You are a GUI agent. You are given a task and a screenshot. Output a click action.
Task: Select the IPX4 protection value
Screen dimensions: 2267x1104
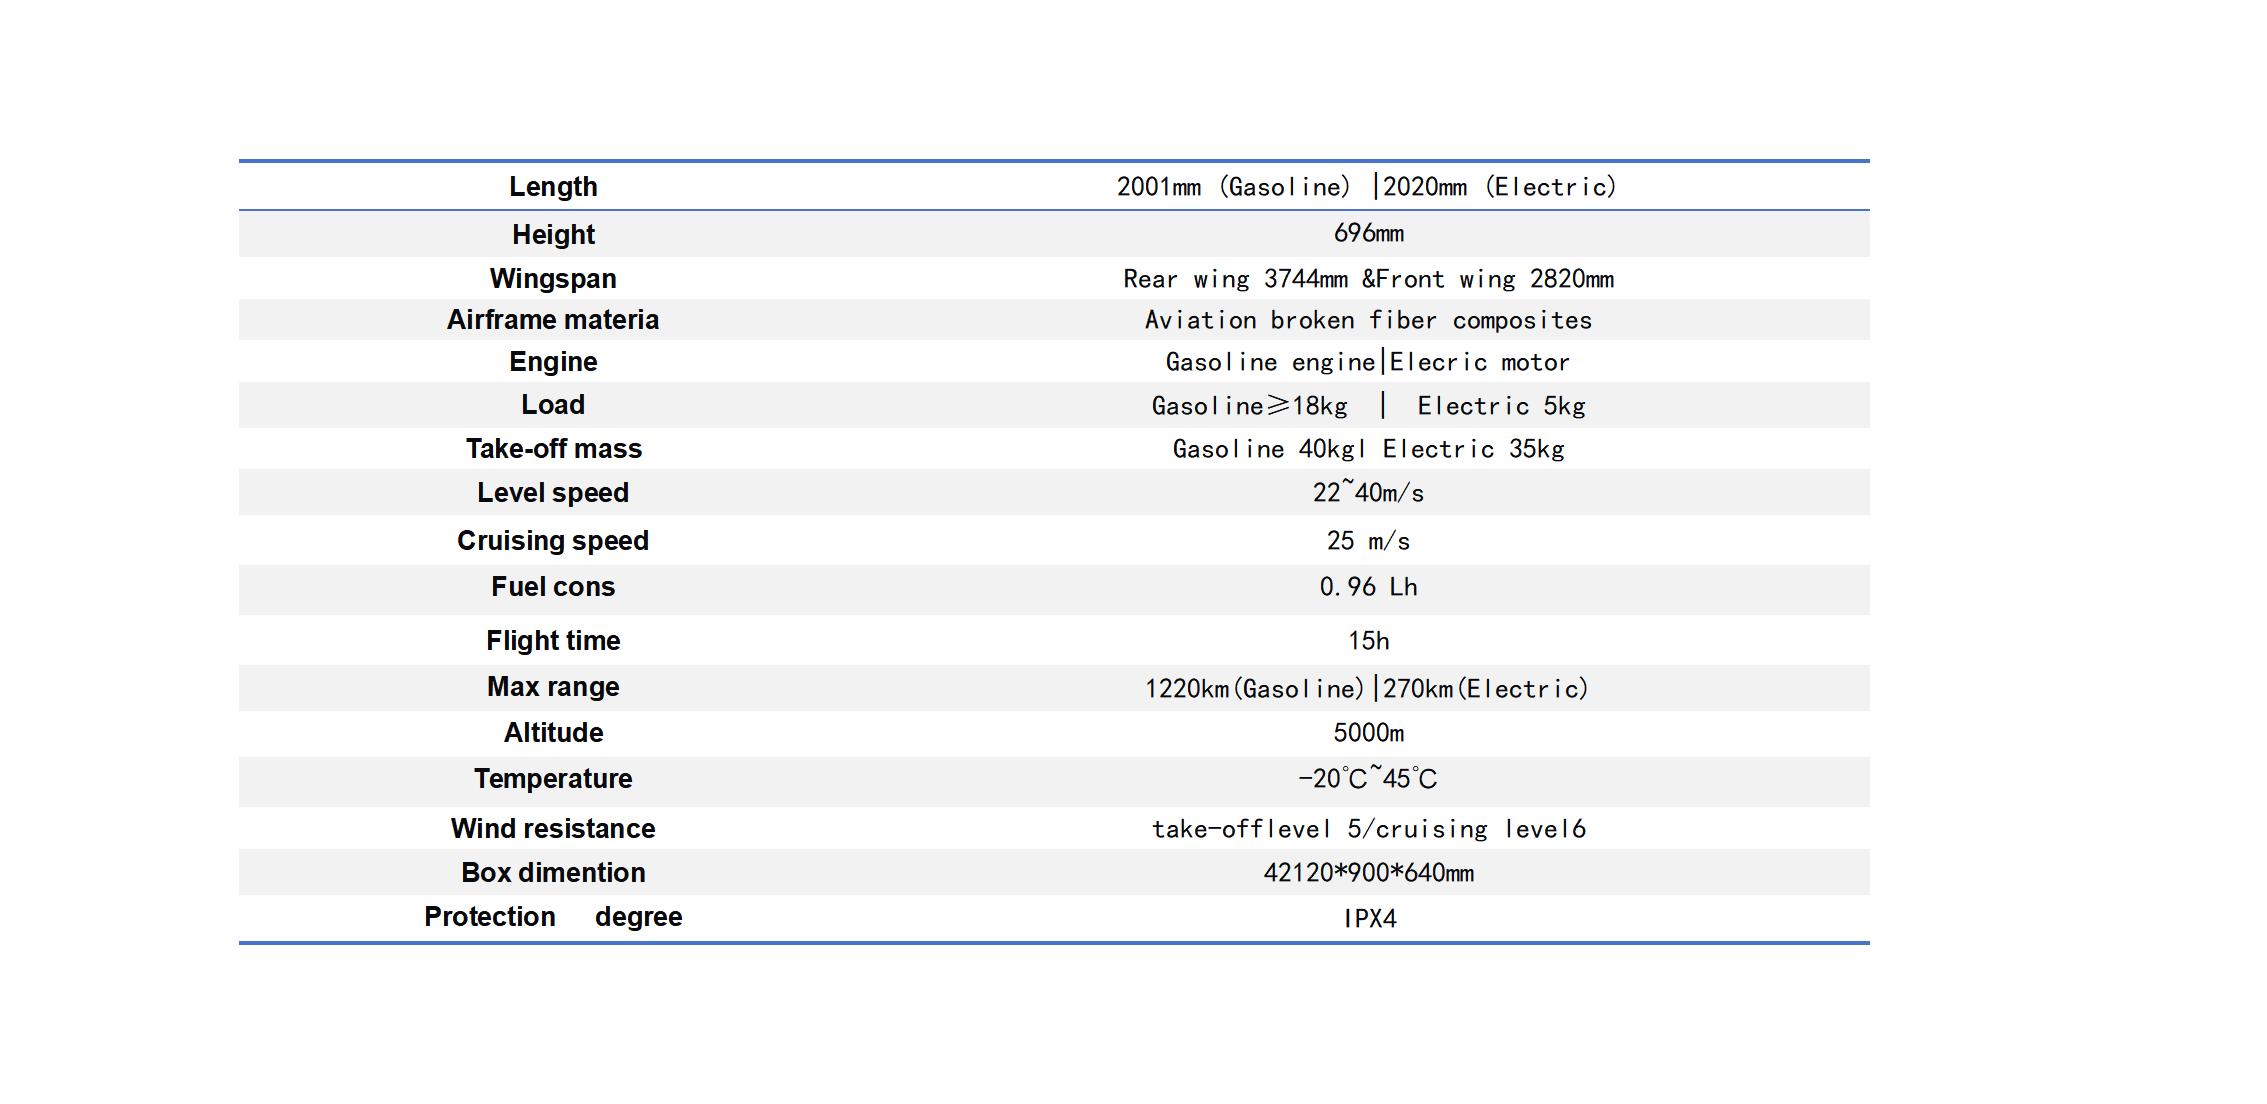(x=1368, y=919)
